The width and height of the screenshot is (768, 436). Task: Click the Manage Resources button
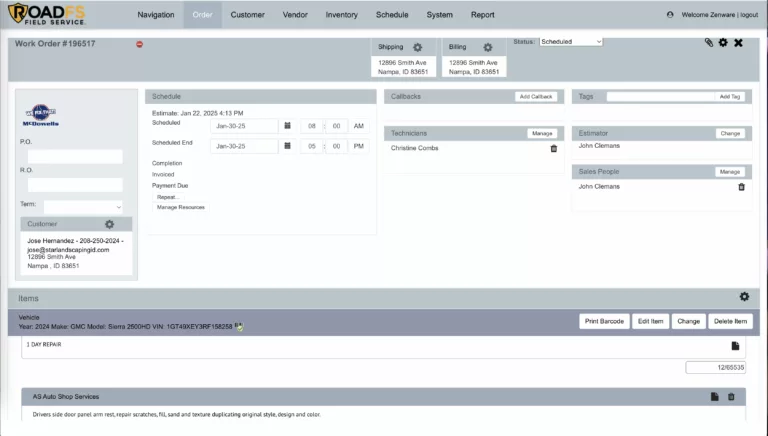(180, 207)
